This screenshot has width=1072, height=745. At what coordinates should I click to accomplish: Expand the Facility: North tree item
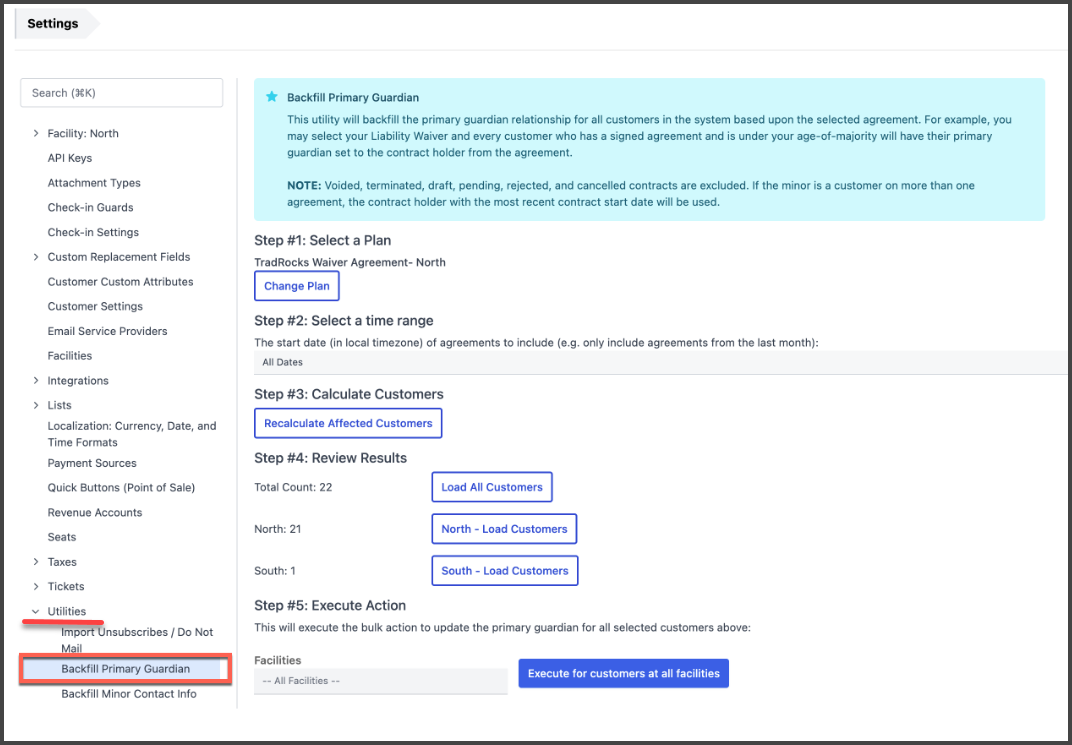[x=36, y=133]
